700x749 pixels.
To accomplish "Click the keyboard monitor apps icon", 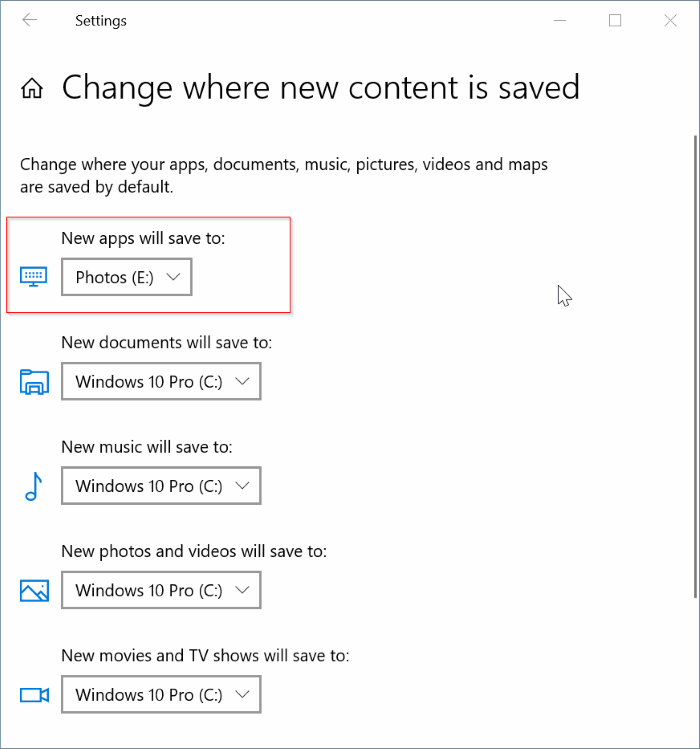I will [x=33, y=277].
